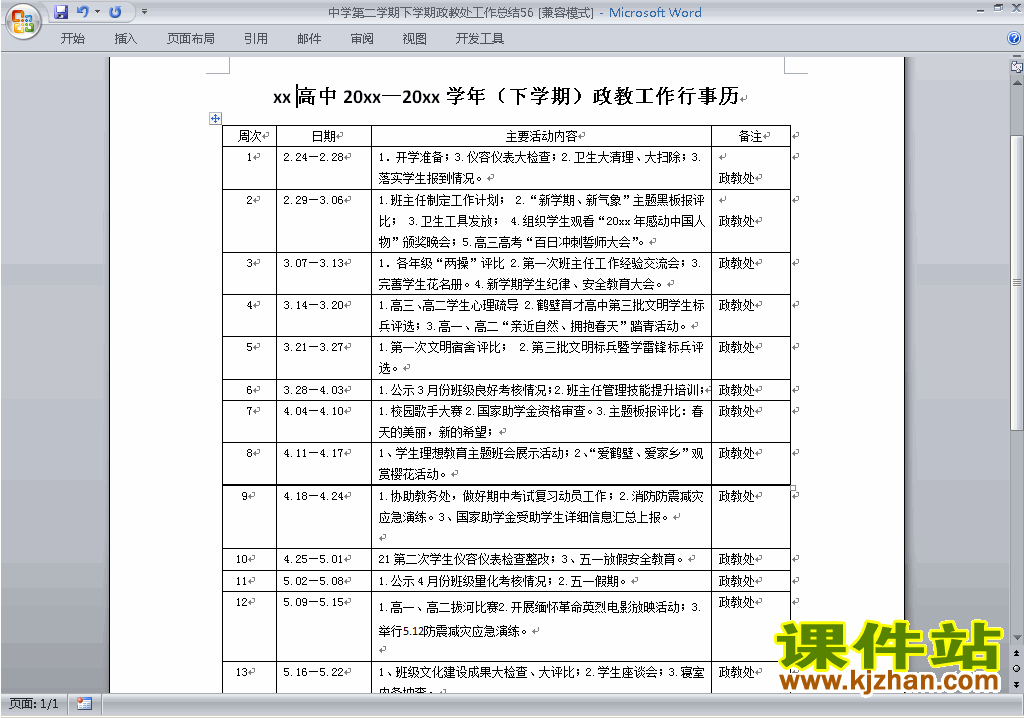Screen dimensions: 1024x718
Task: Click the document title heading text
Action: tap(506, 97)
